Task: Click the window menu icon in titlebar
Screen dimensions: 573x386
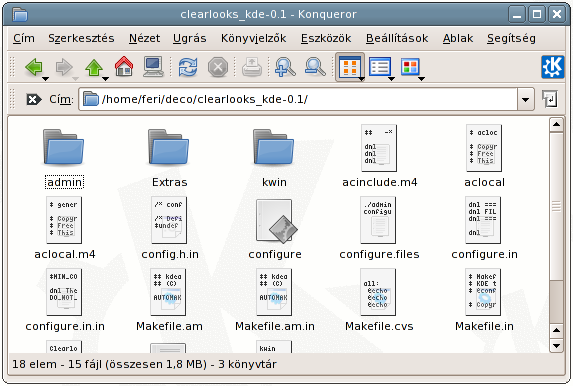Action: [20, 14]
